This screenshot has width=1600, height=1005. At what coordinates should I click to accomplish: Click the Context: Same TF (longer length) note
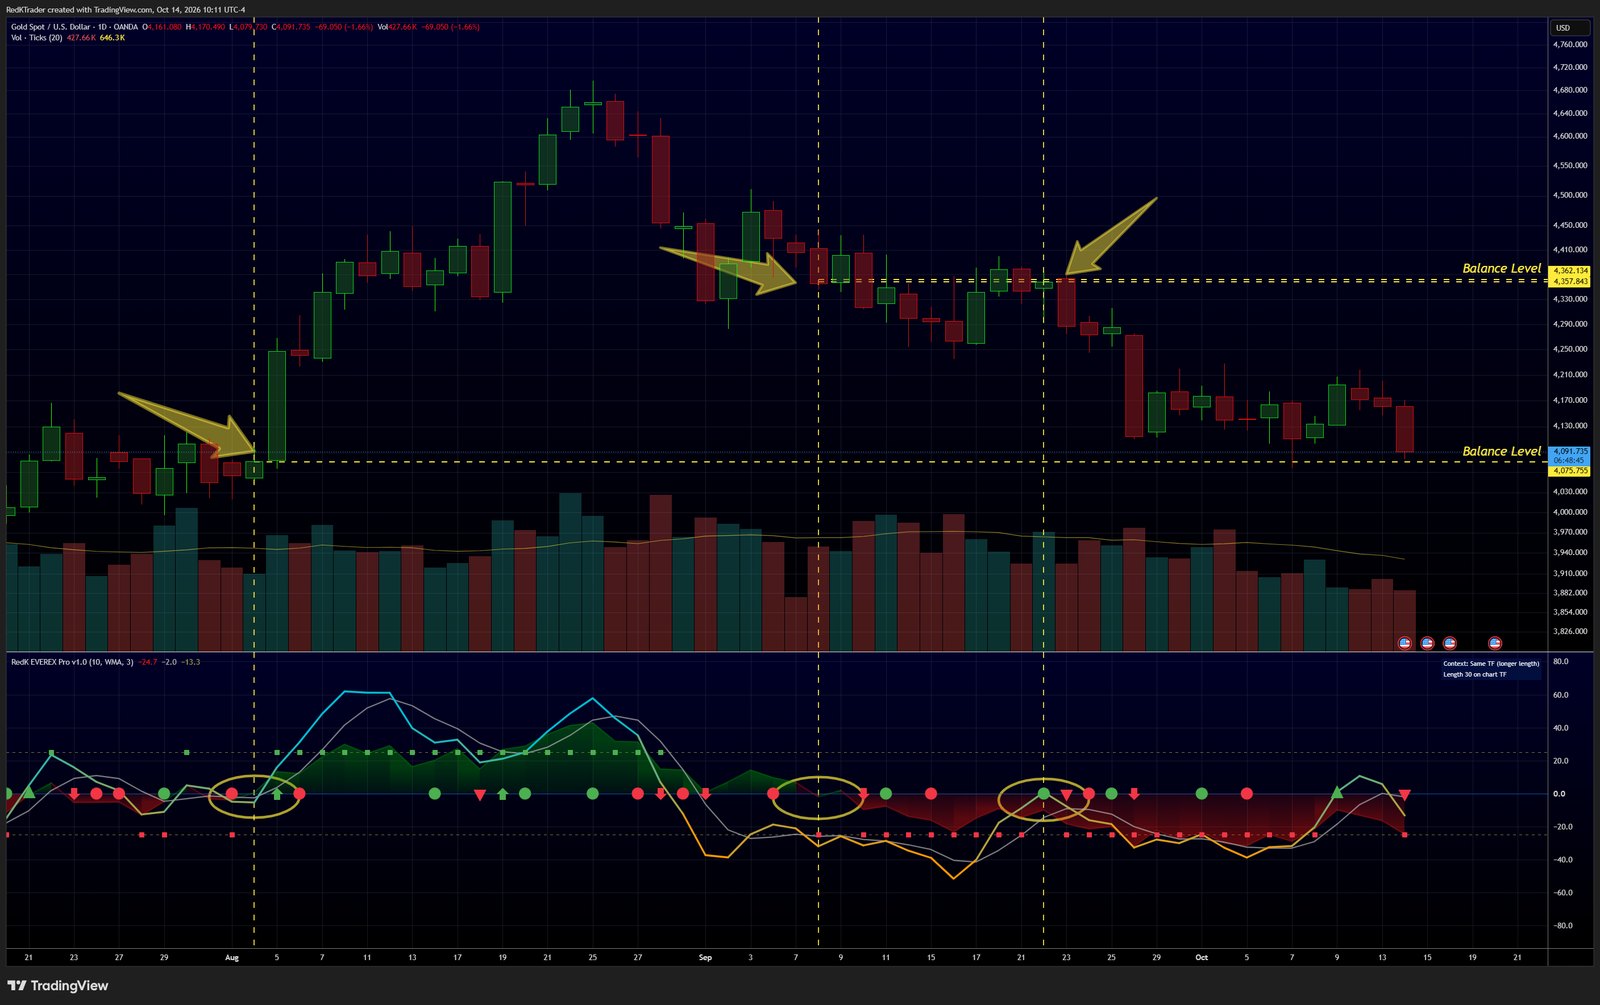[x=1491, y=664]
